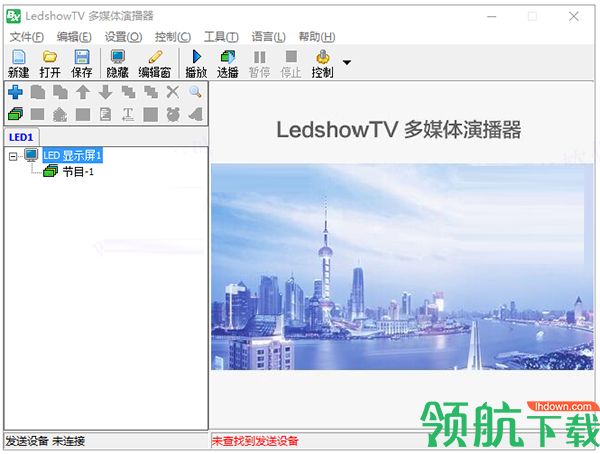Click the stacked layers icon left of X

tap(151, 92)
